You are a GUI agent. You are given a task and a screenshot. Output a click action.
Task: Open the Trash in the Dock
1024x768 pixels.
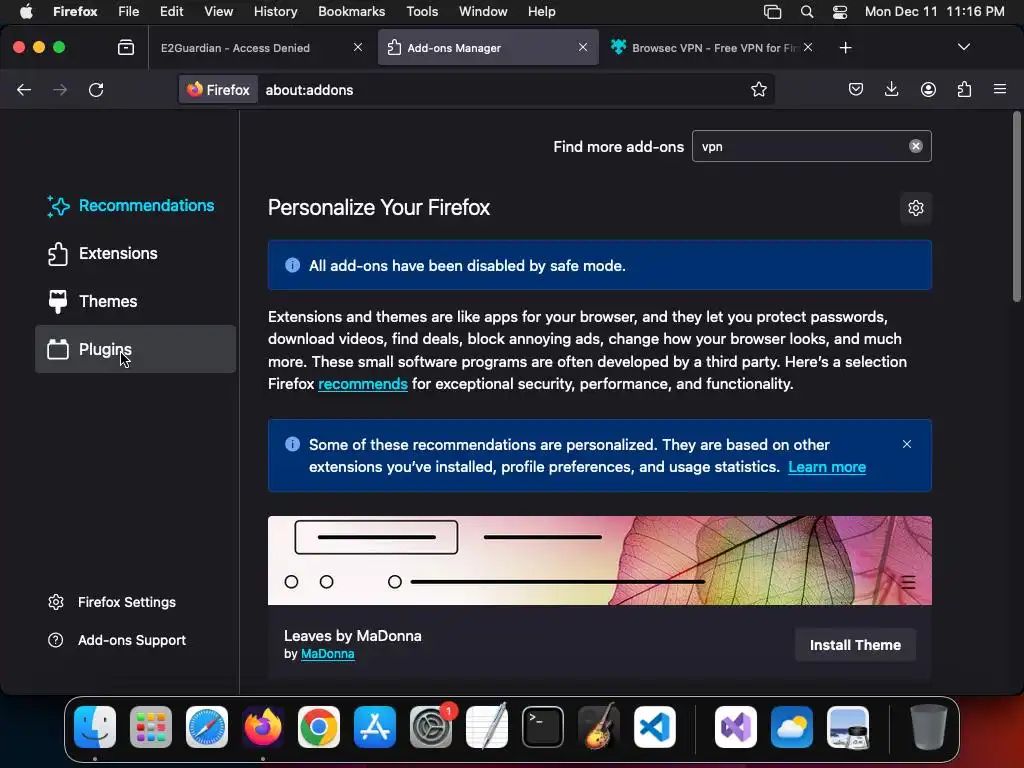tap(928, 727)
